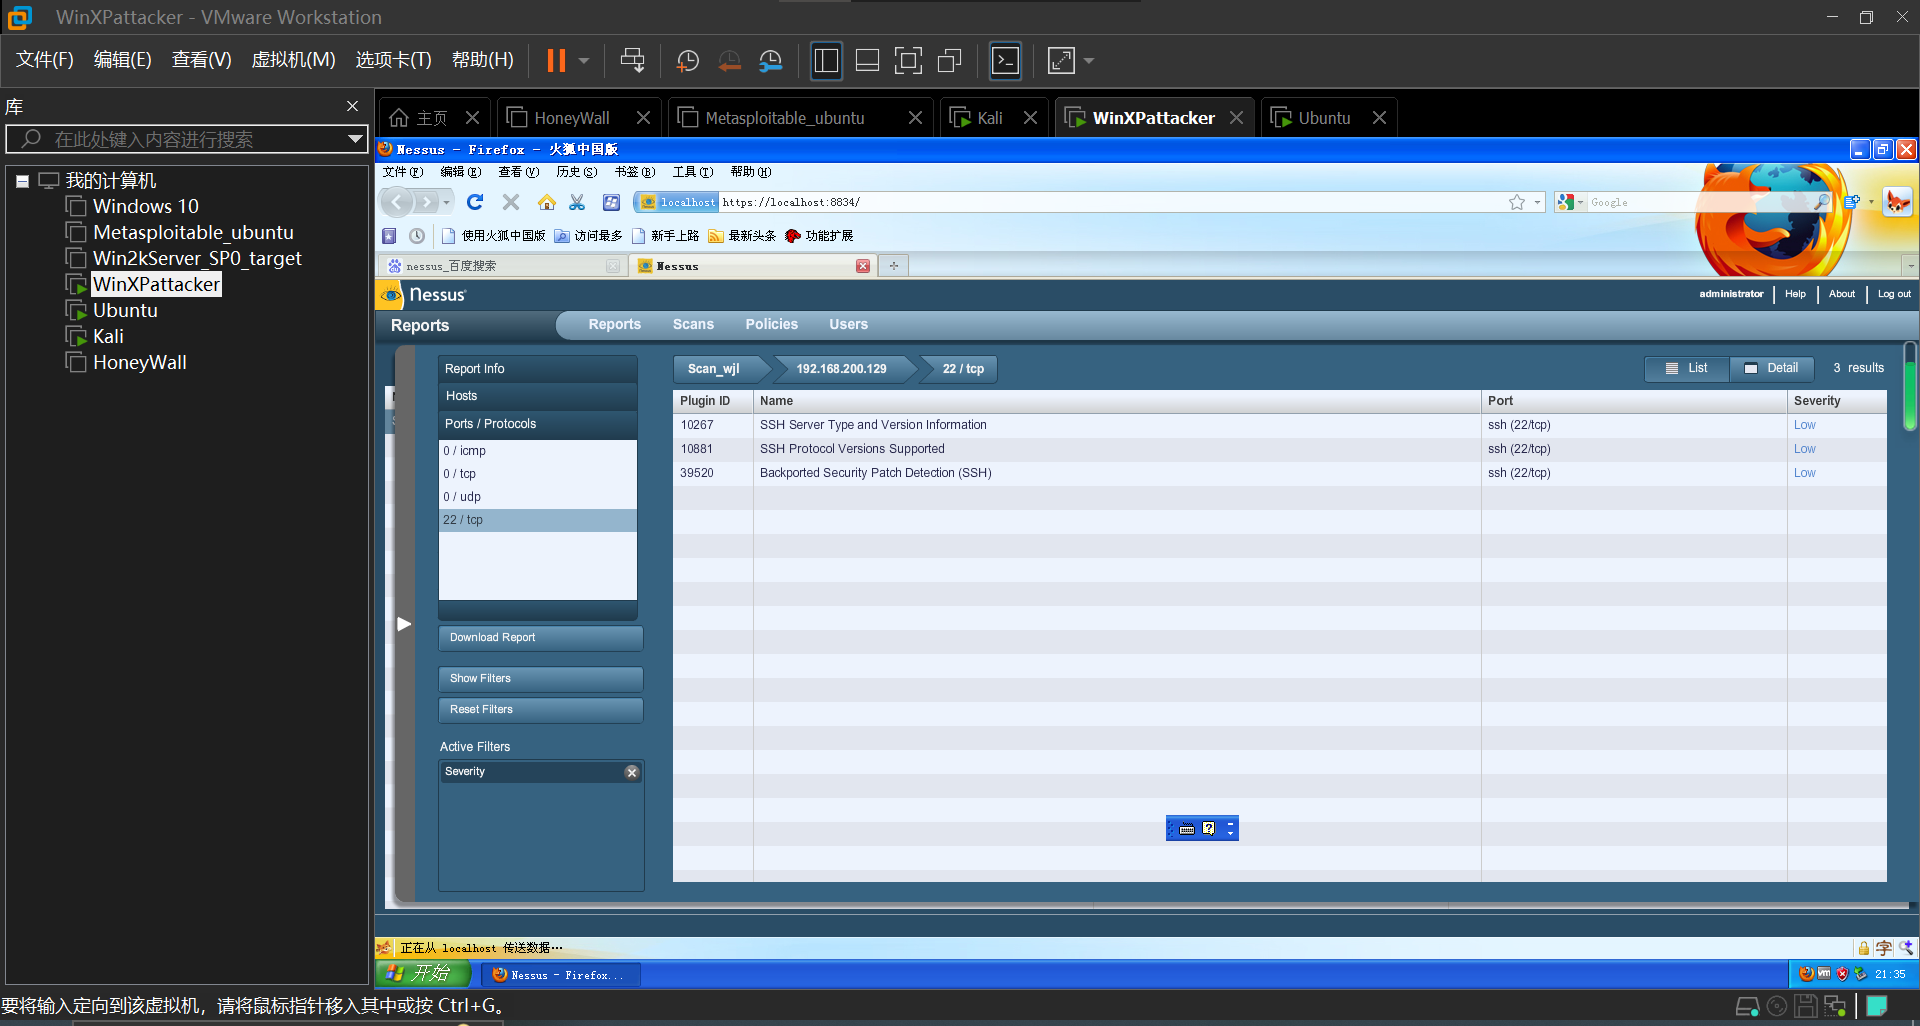Switch results to Detail view

tap(1771, 368)
